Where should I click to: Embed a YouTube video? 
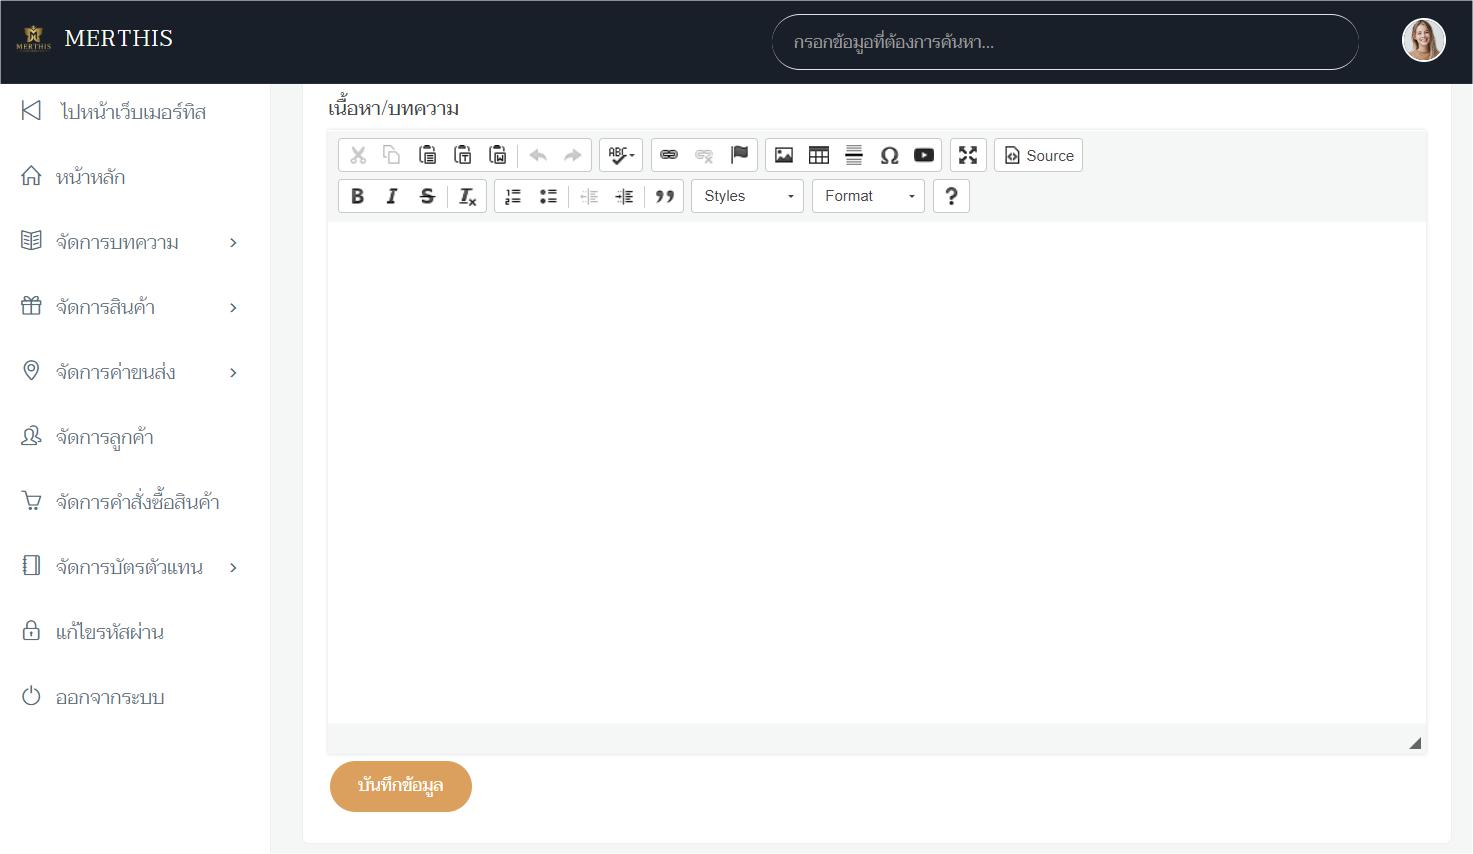pyautogui.click(x=924, y=155)
